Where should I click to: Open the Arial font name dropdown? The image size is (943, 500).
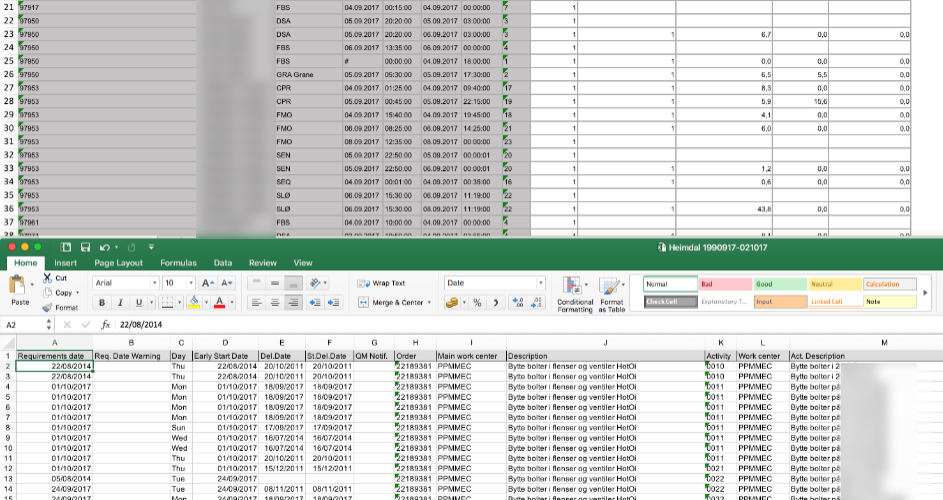tap(155, 283)
